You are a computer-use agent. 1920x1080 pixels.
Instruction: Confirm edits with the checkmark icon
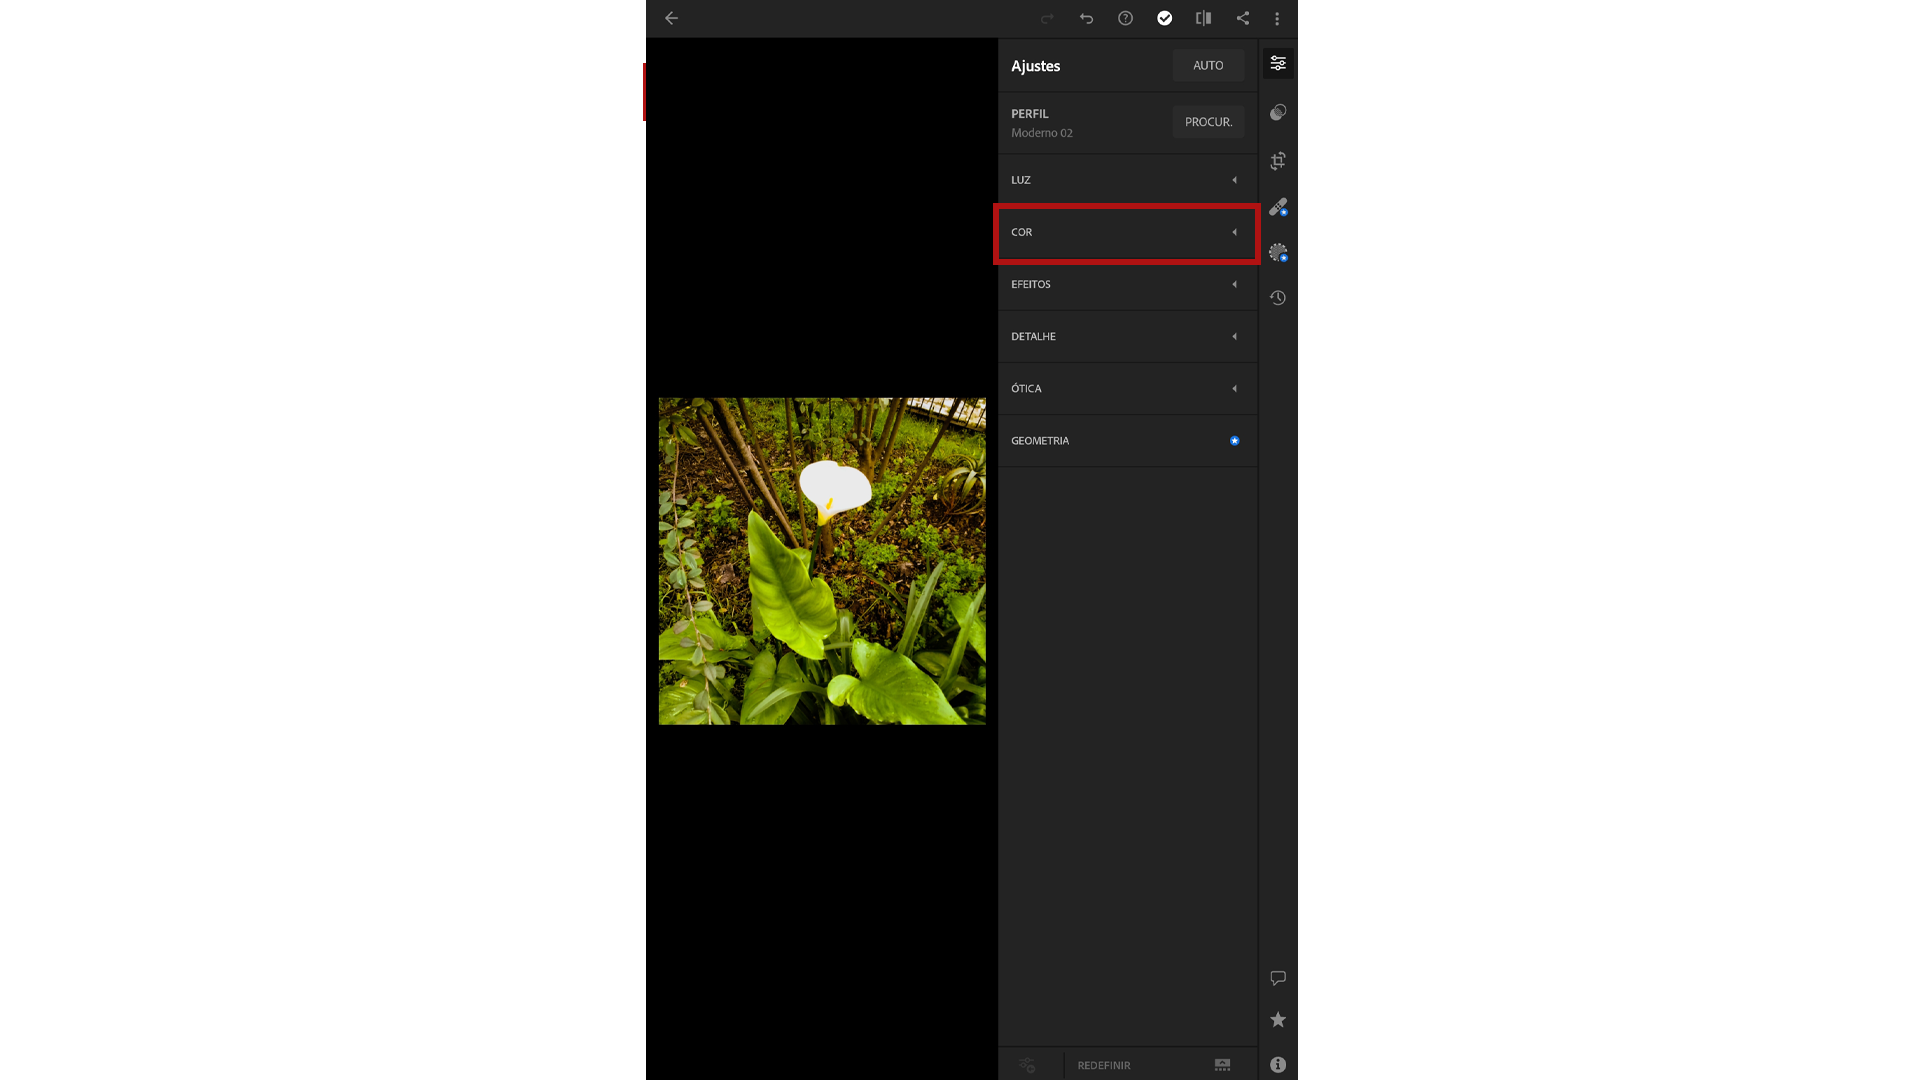point(1164,18)
